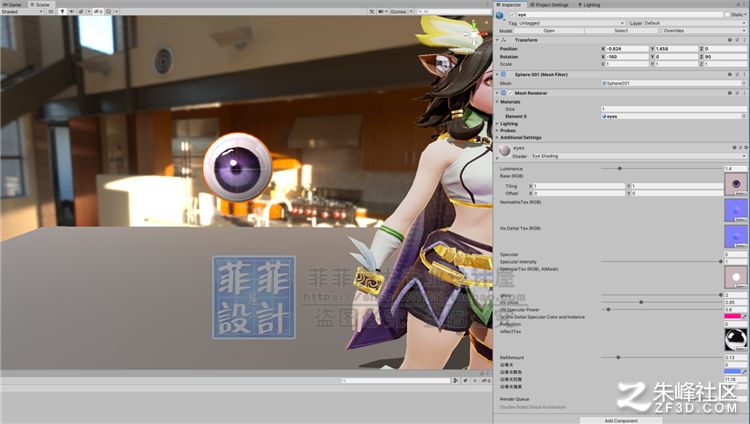Toggle 2D view mode button
This screenshot has height=424, width=750.
click(51, 11)
